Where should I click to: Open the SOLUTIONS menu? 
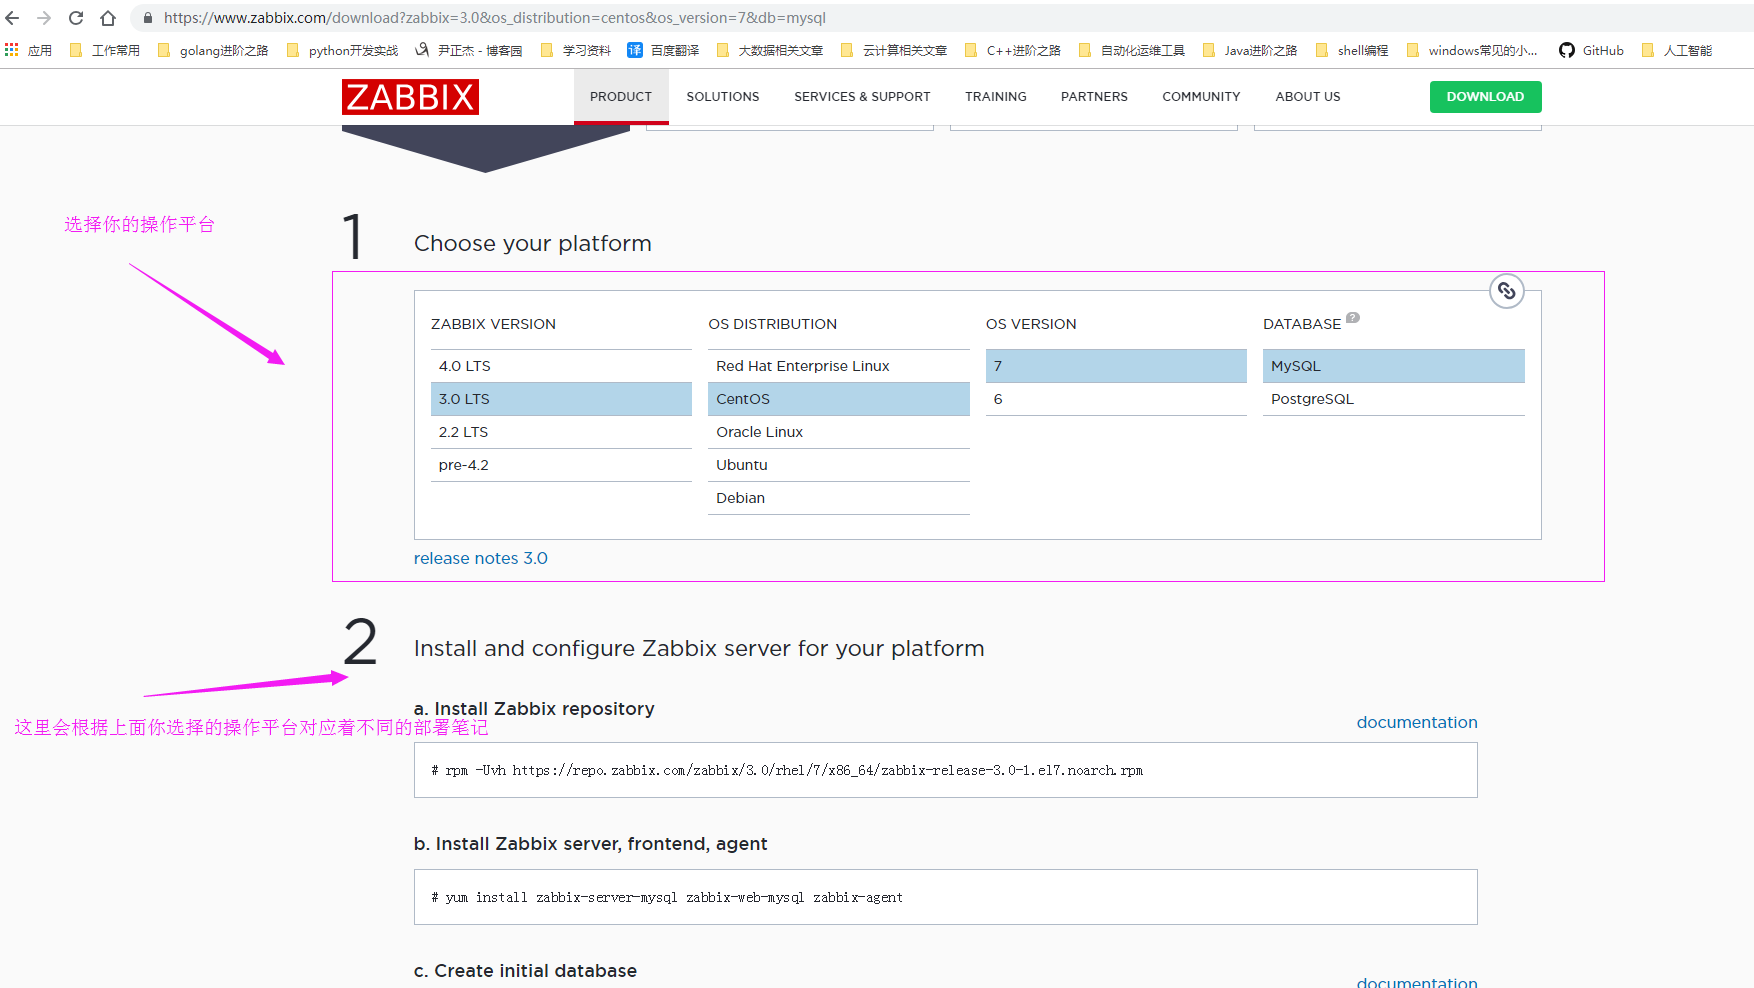click(723, 97)
